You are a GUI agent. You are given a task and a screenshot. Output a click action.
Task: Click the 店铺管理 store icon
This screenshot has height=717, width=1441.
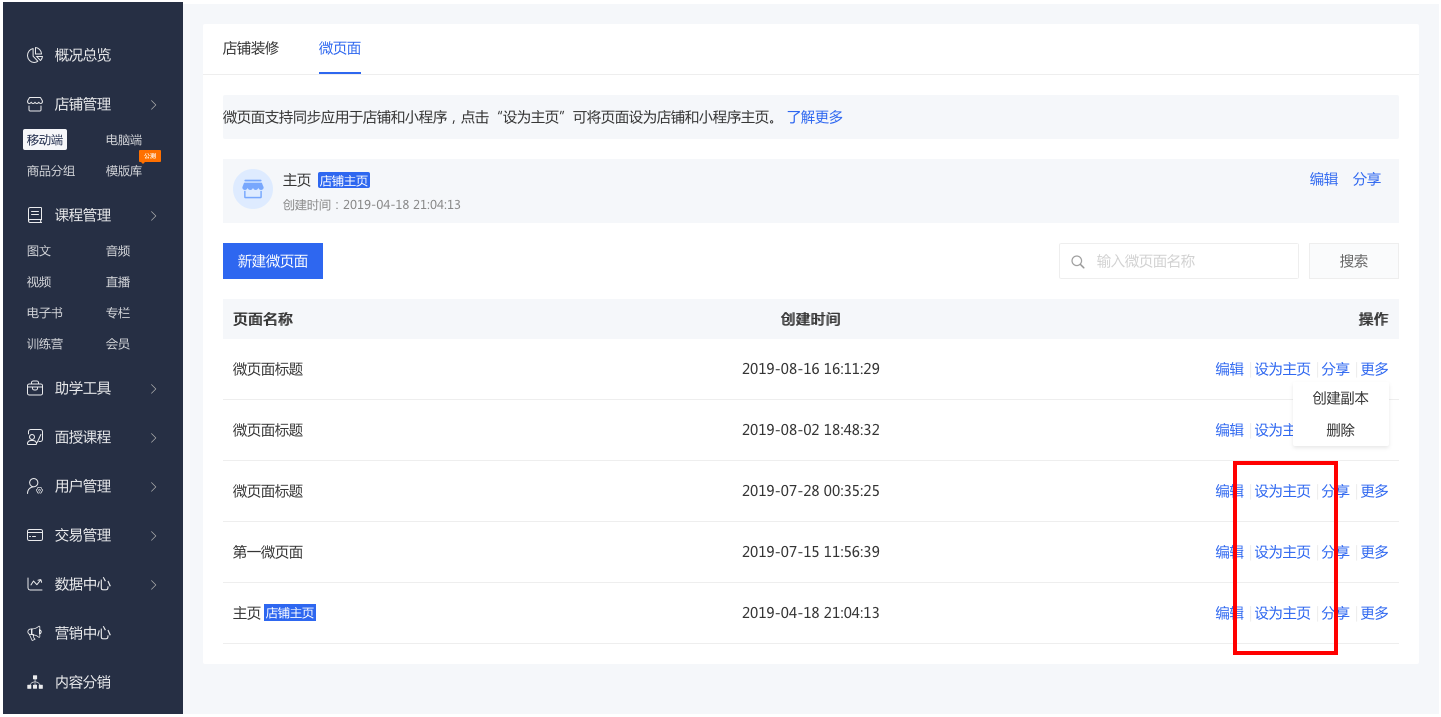[x=35, y=104]
